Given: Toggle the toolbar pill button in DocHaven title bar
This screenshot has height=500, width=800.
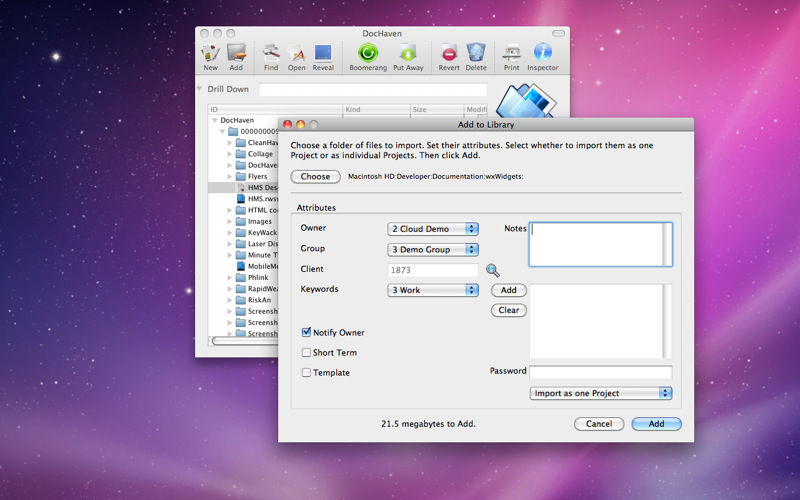Looking at the screenshot, I should (x=559, y=33).
